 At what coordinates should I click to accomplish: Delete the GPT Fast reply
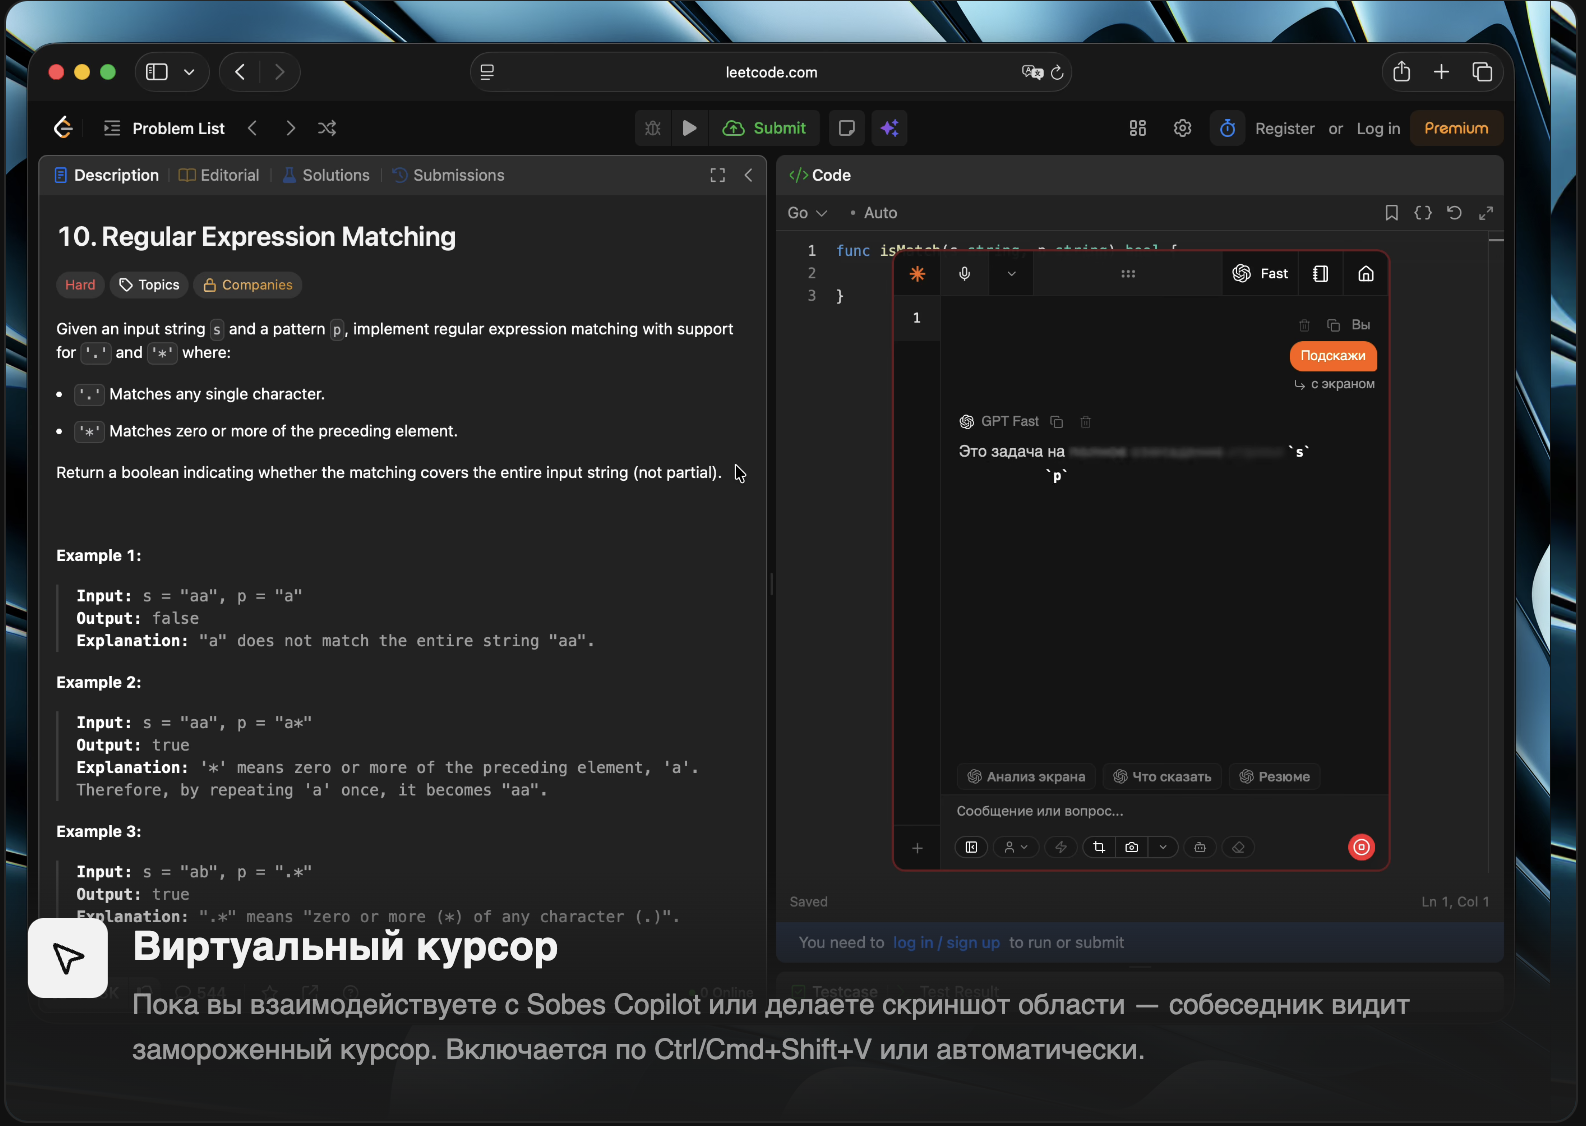(1086, 422)
